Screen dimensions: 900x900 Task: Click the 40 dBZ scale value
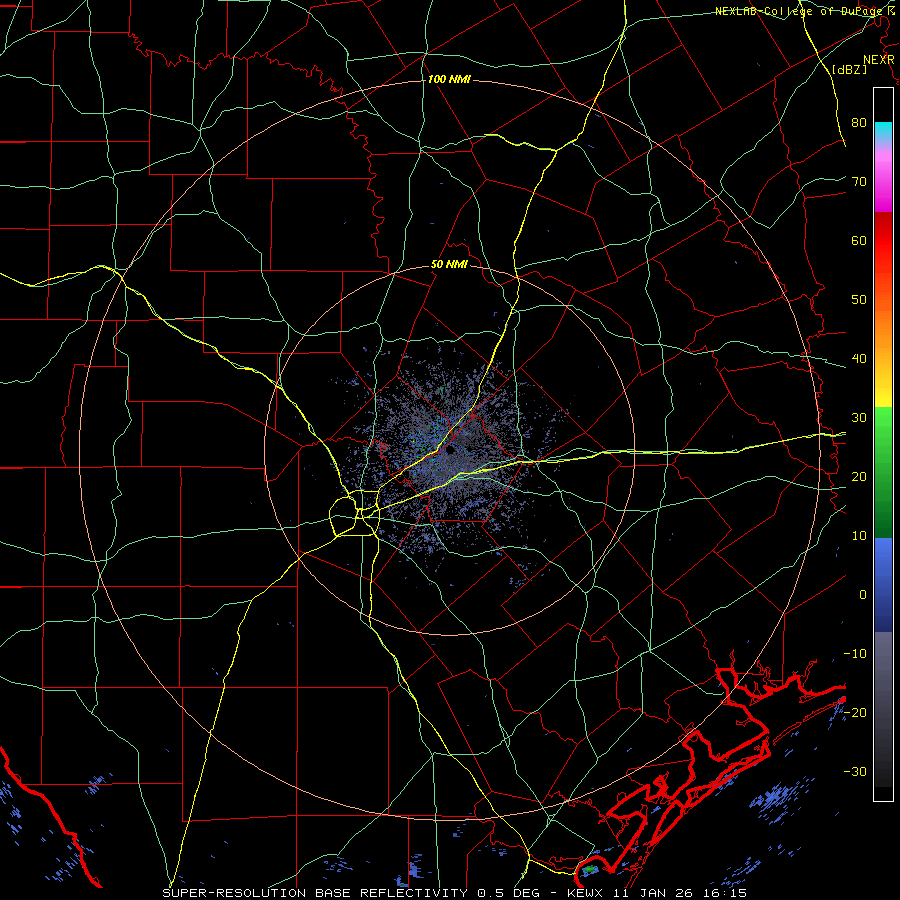[x=859, y=358]
